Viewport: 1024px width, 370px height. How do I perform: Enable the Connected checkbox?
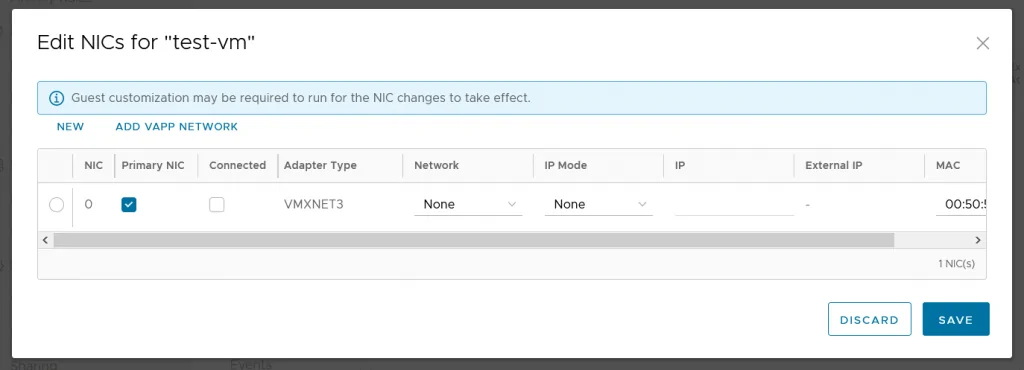point(217,205)
